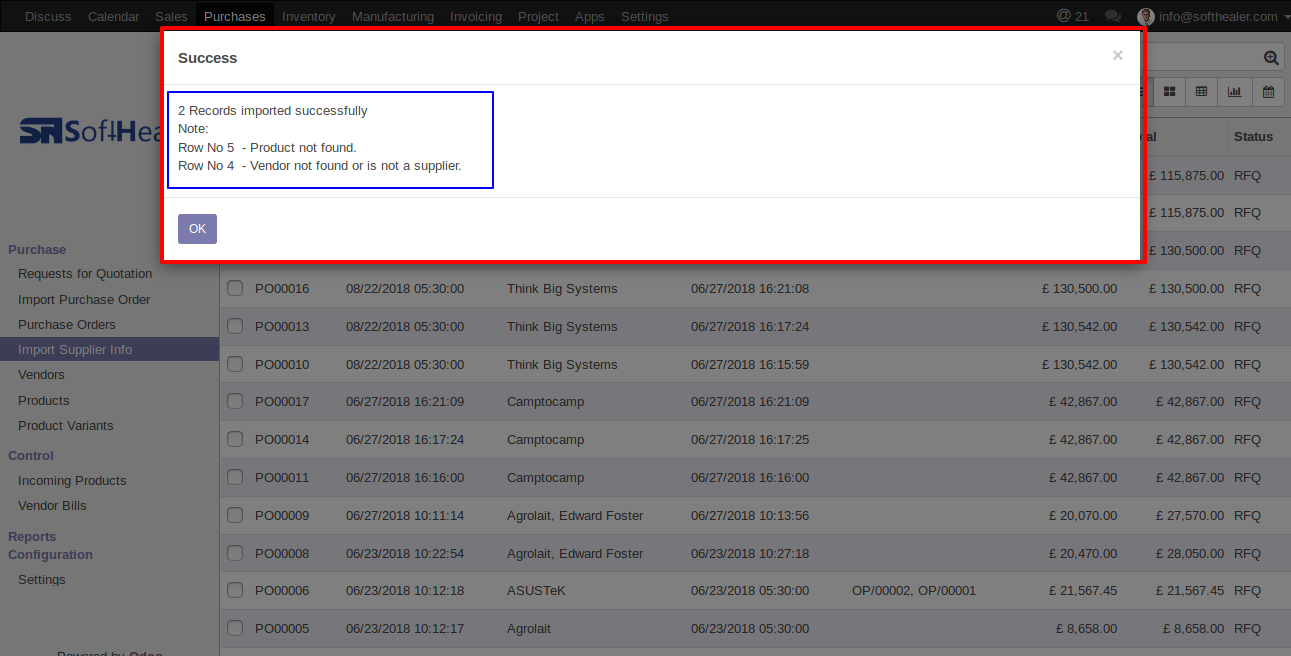Select the PO00017 row checkbox
The width and height of the screenshot is (1291, 656).
(235, 401)
